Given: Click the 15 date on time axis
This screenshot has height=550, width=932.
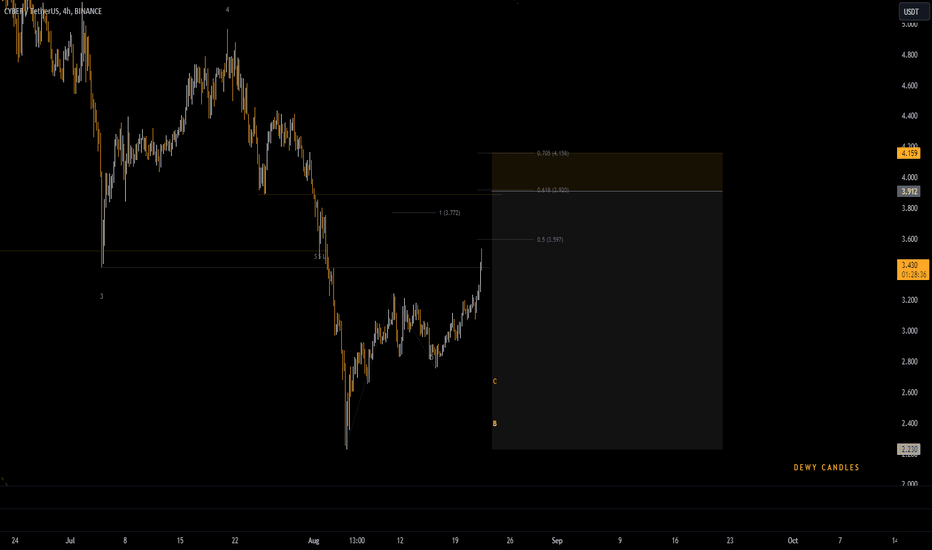Looking at the screenshot, I should (x=180, y=540).
